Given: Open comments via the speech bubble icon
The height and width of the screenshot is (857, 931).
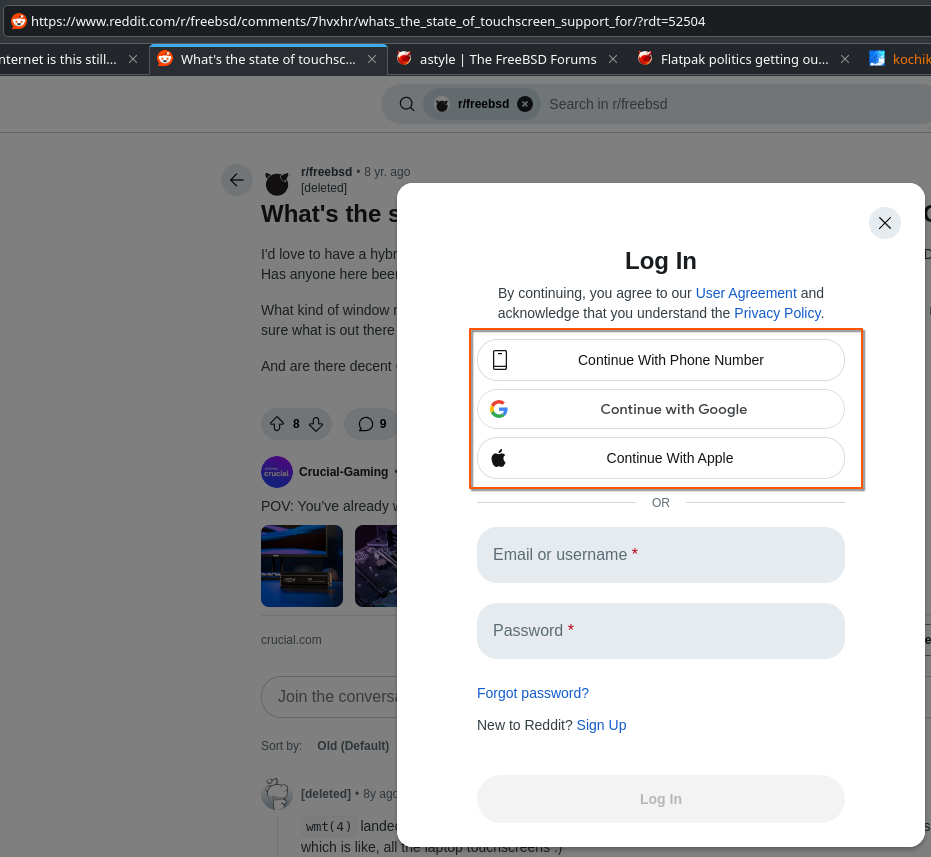Looking at the screenshot, I should (366, 424).
